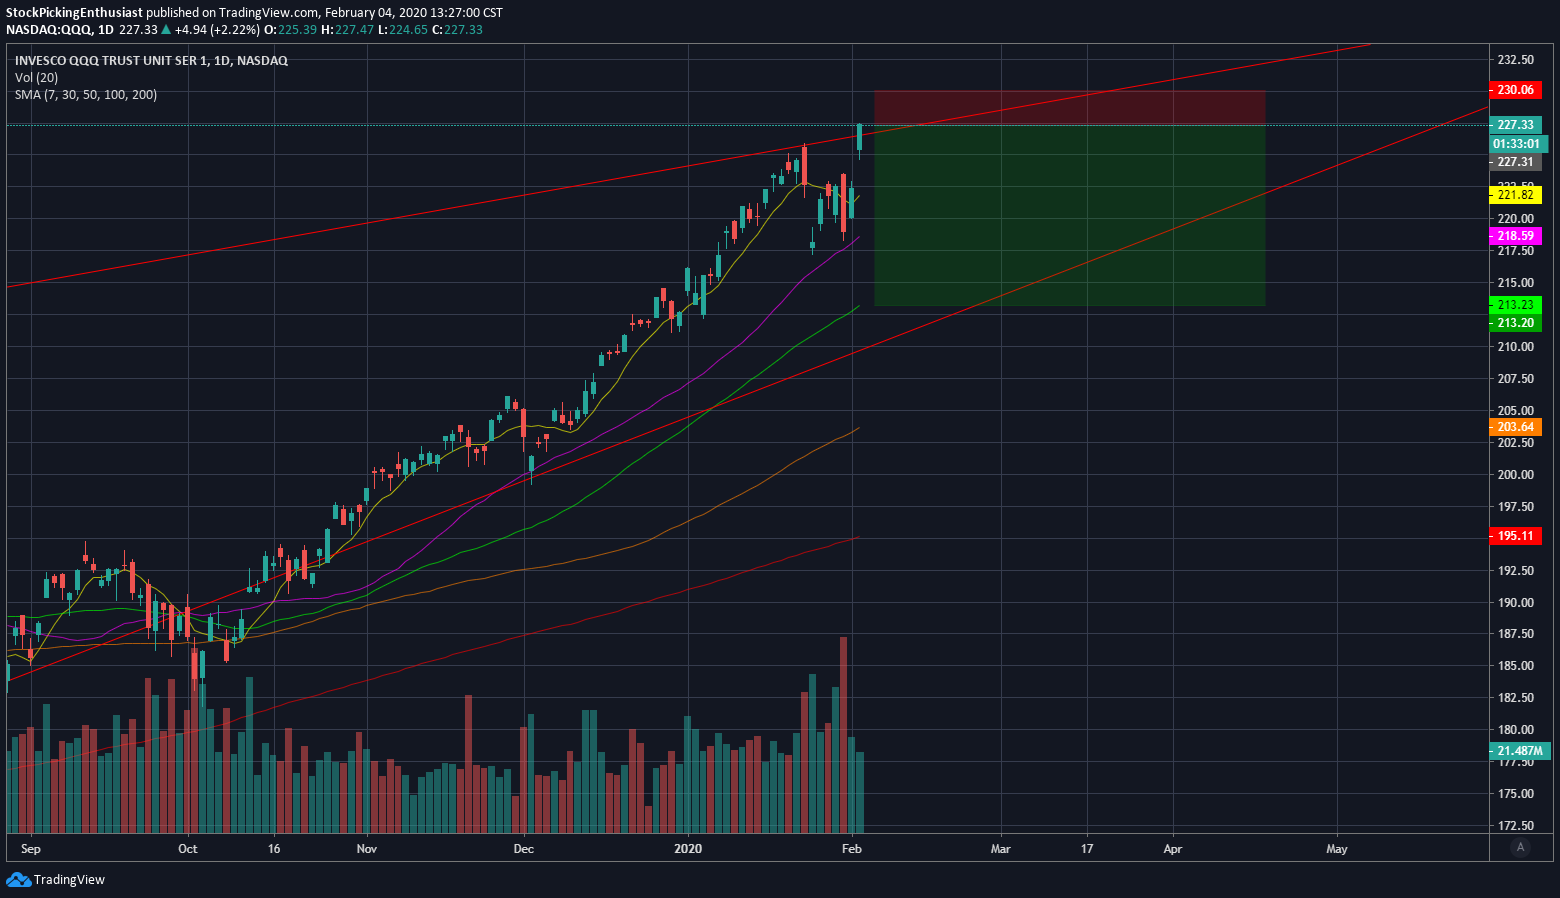Click the Feb date label on the time axis
Screen dimensions: 1560x898
click(852, 849)
